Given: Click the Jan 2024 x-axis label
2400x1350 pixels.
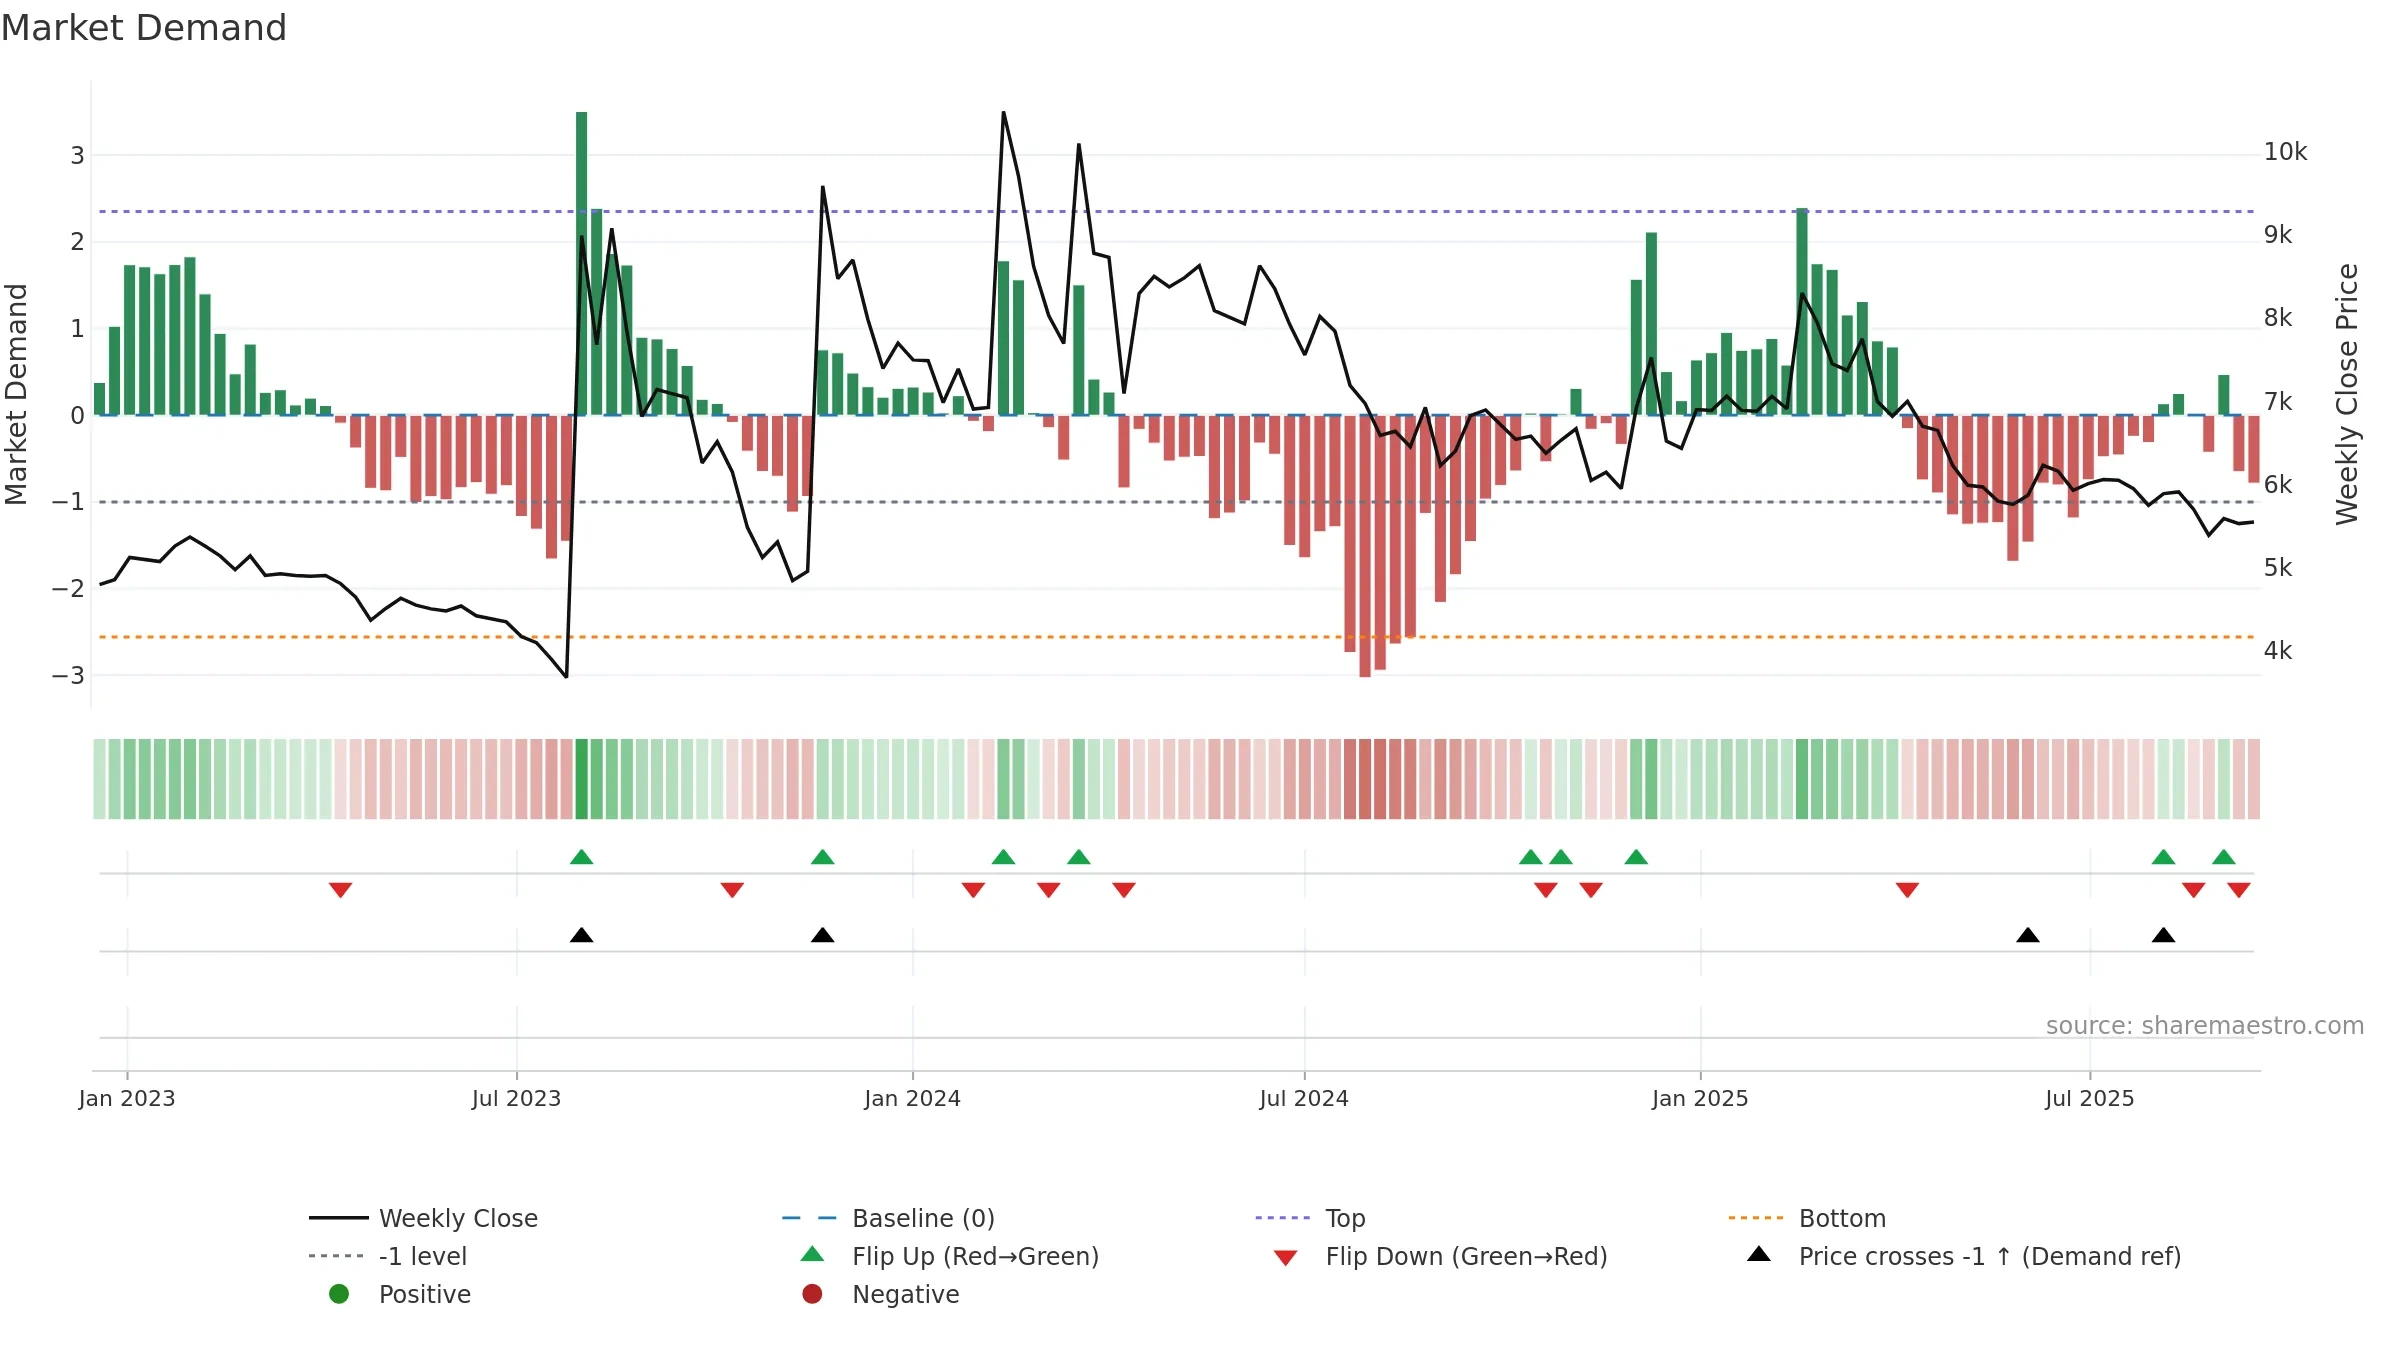Looking at the screenshot, I should point(912,1098).
